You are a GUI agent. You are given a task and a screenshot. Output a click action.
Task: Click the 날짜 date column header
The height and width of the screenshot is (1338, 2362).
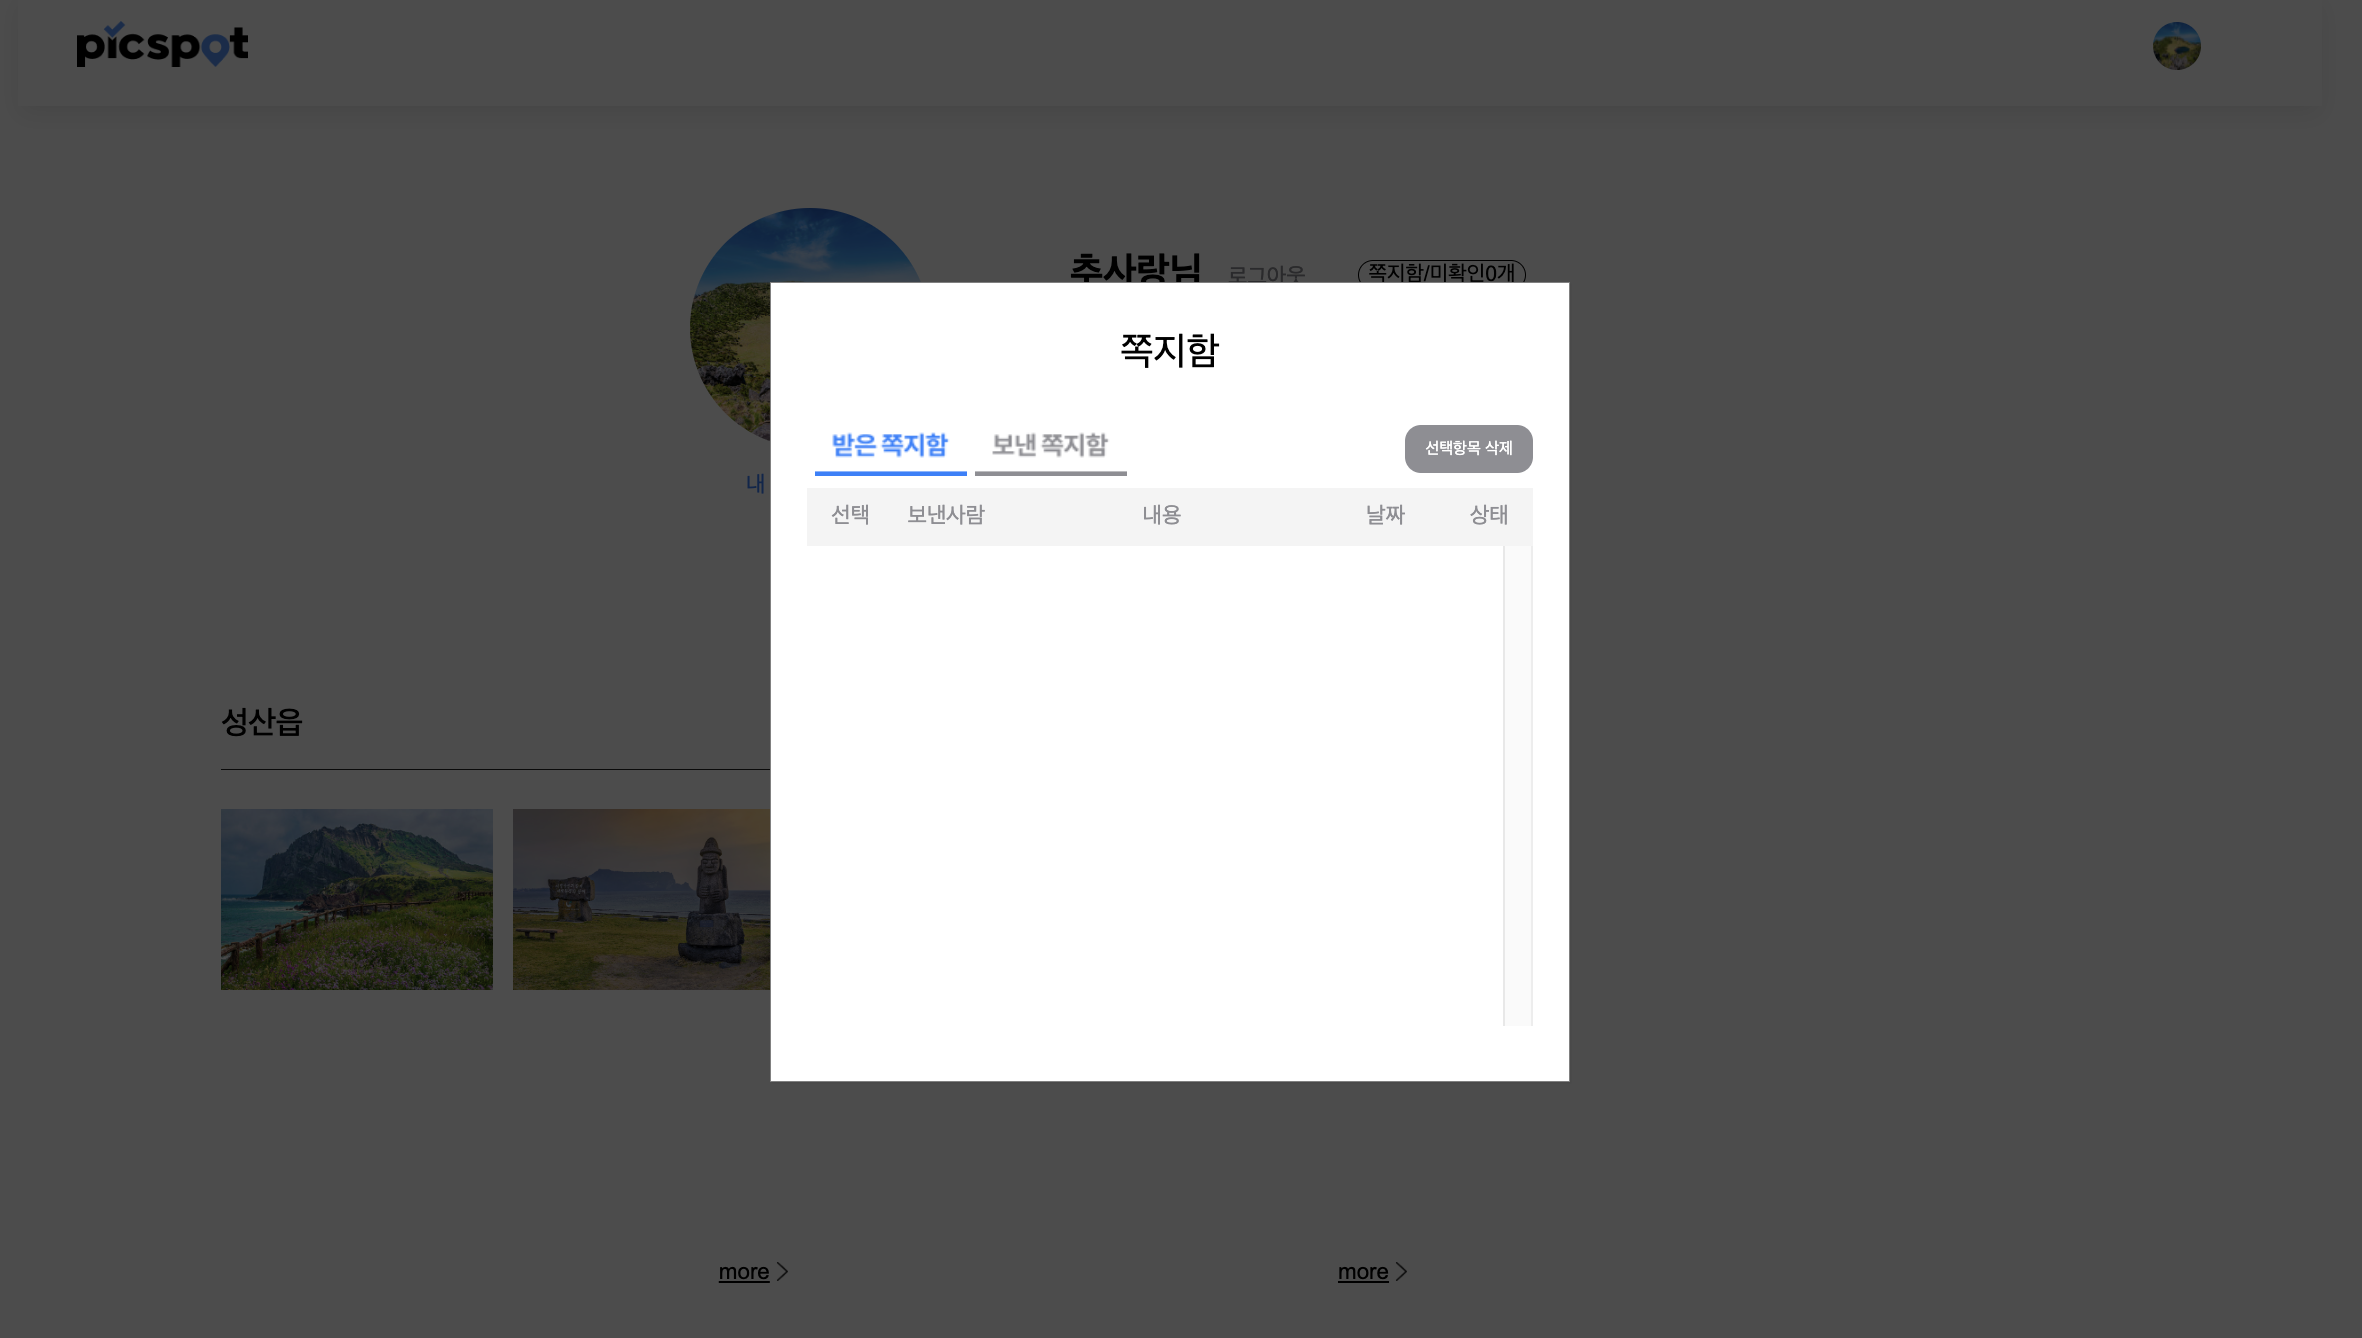1385,515
